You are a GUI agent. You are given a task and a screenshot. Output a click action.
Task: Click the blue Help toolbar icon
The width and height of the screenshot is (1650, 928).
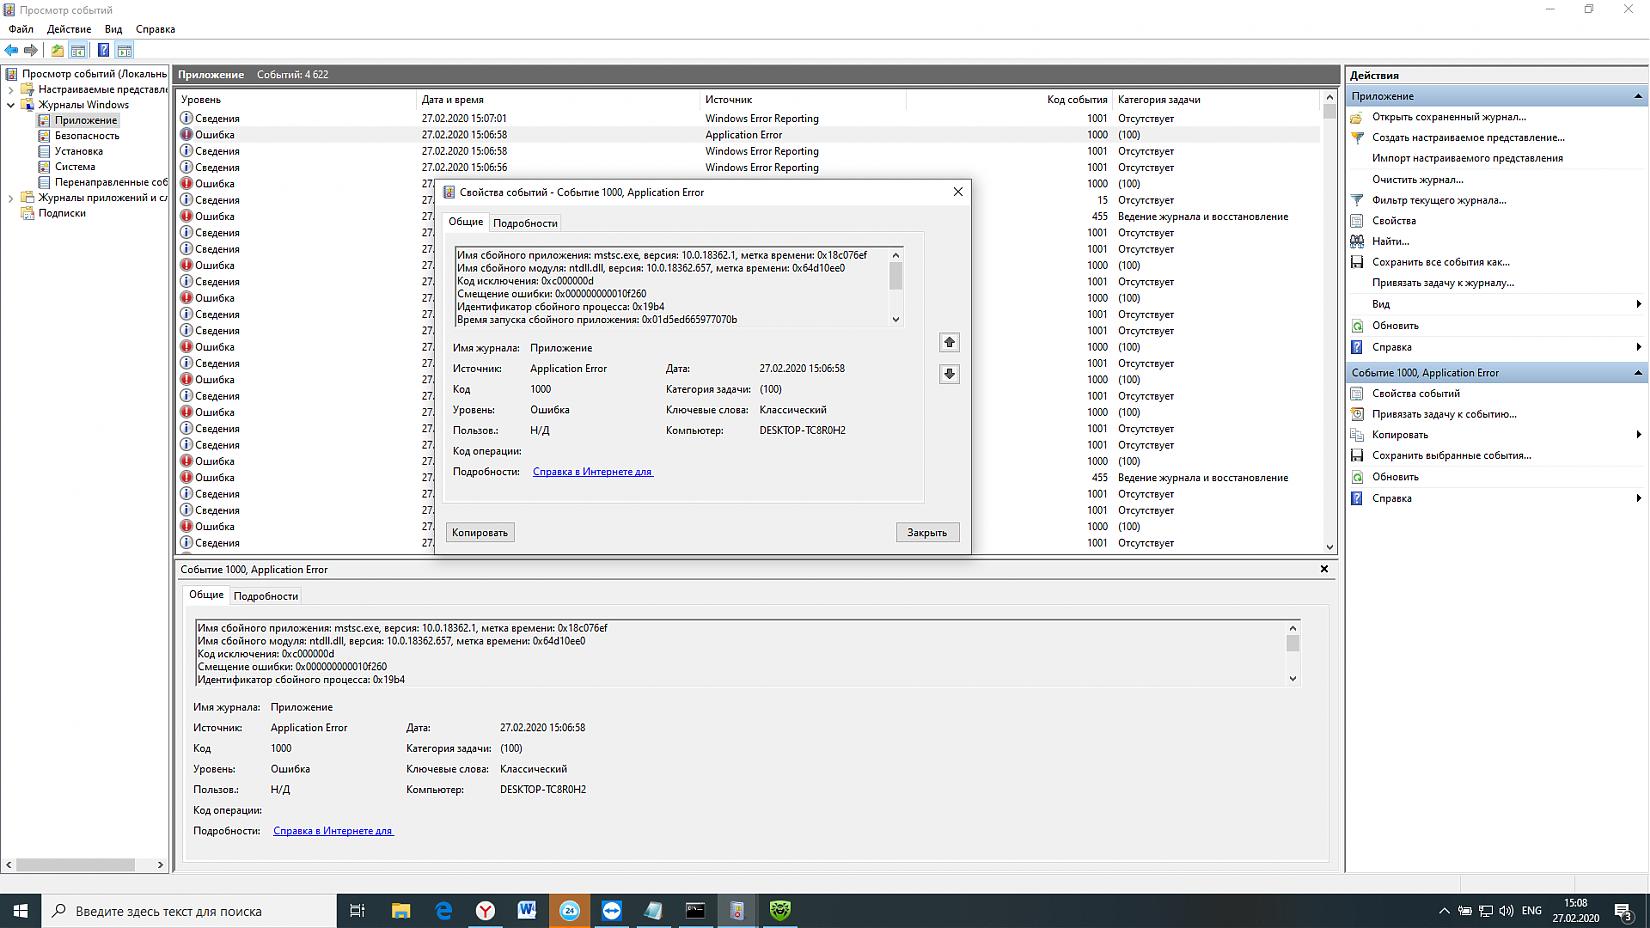click(103, 50)
